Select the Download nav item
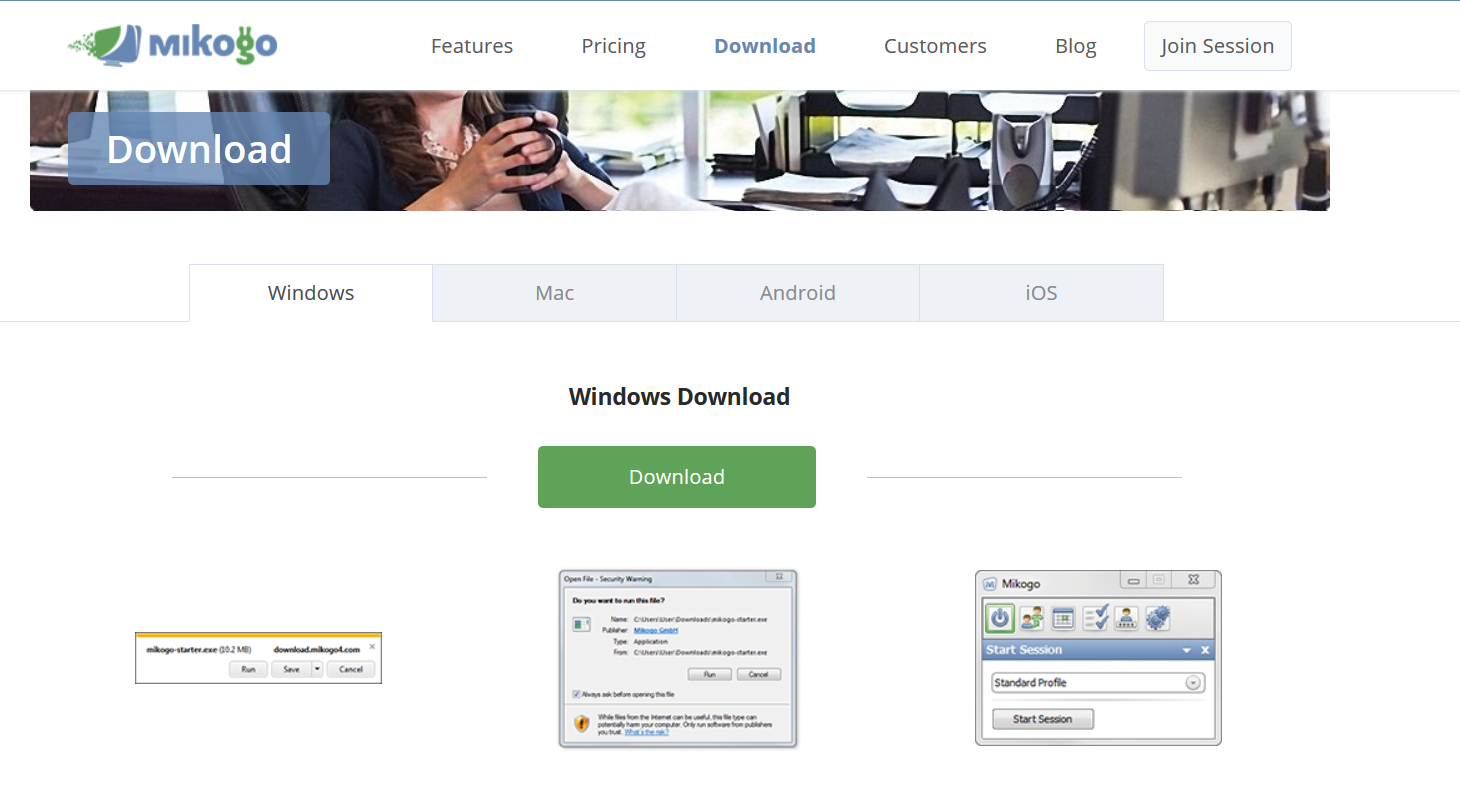1460x807 pixels. tap(765, 46)
